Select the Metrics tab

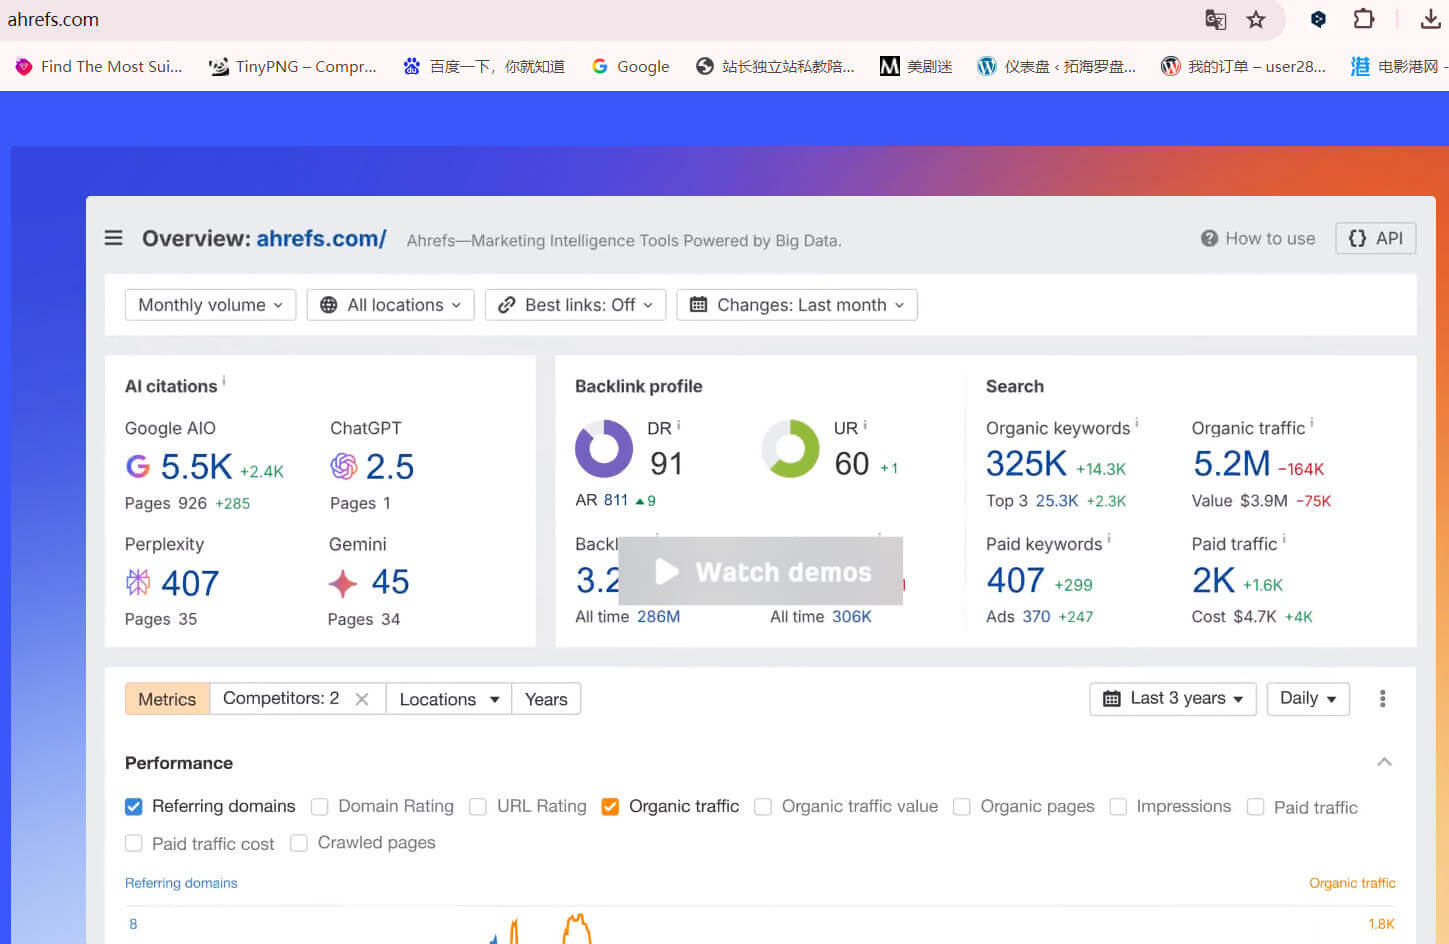[x=167, y=699]
